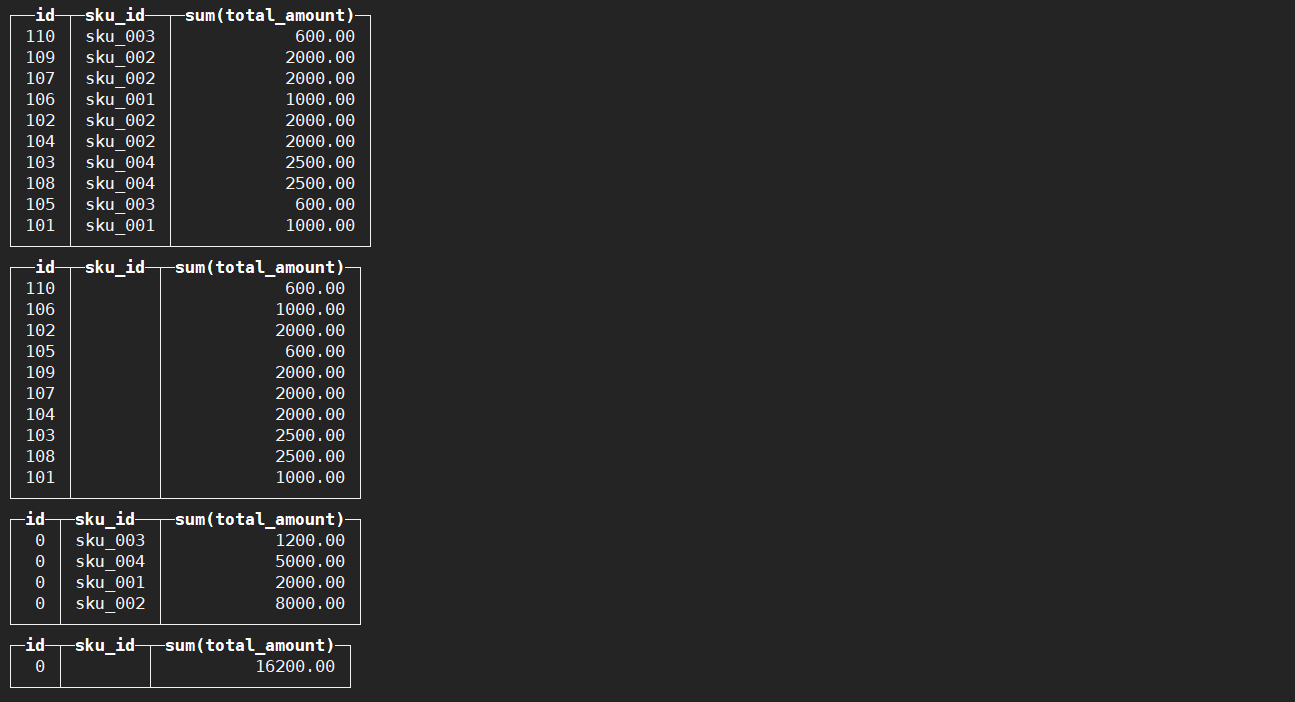1295x702 pixels.
Task: Click id 109 in the second table
Action: [40, 372]
